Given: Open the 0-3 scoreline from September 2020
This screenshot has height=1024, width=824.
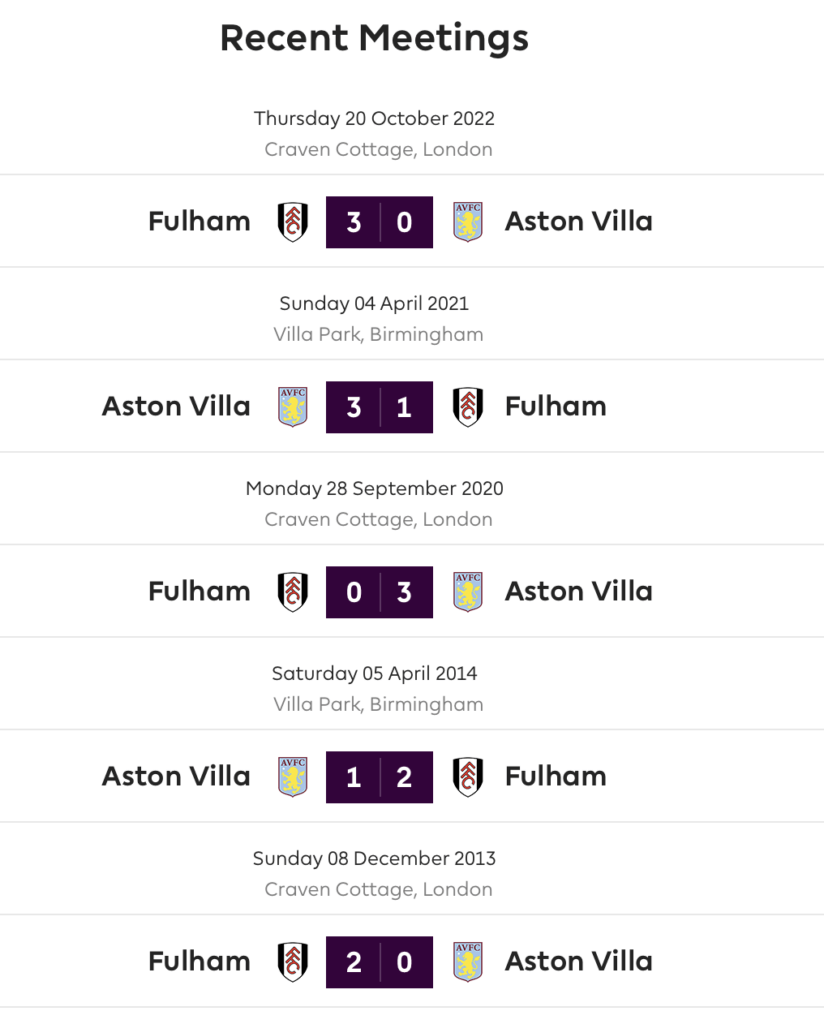Looking at the screenshot, I should 379,592.
